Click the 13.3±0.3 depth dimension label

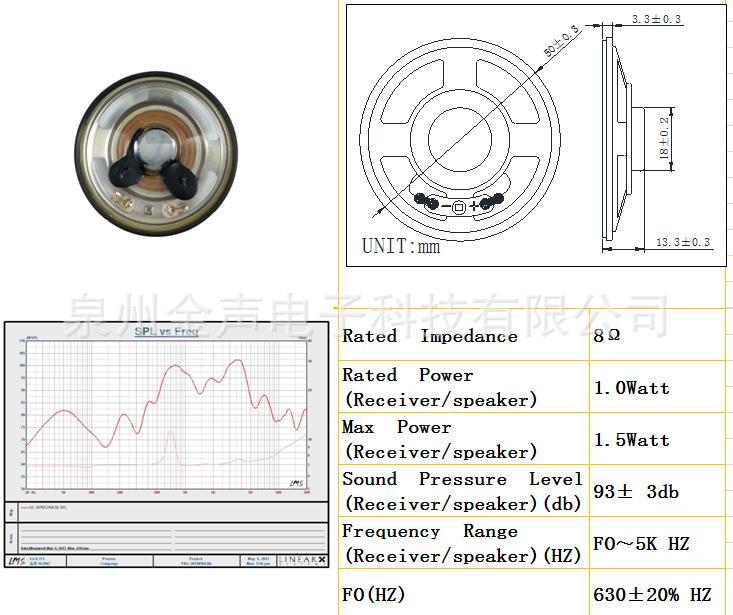pyautogui.click(x=683, y=242)
